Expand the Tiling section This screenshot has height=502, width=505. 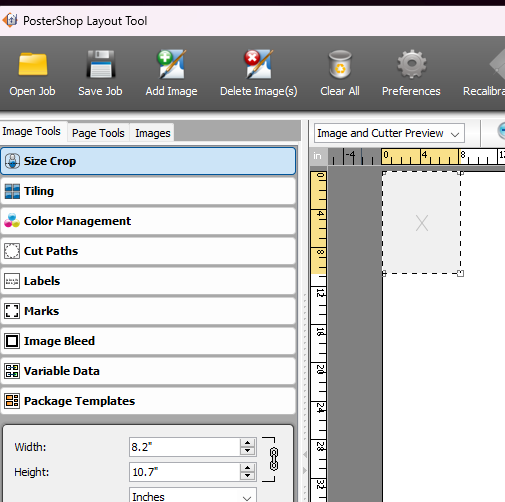(148, 191)
